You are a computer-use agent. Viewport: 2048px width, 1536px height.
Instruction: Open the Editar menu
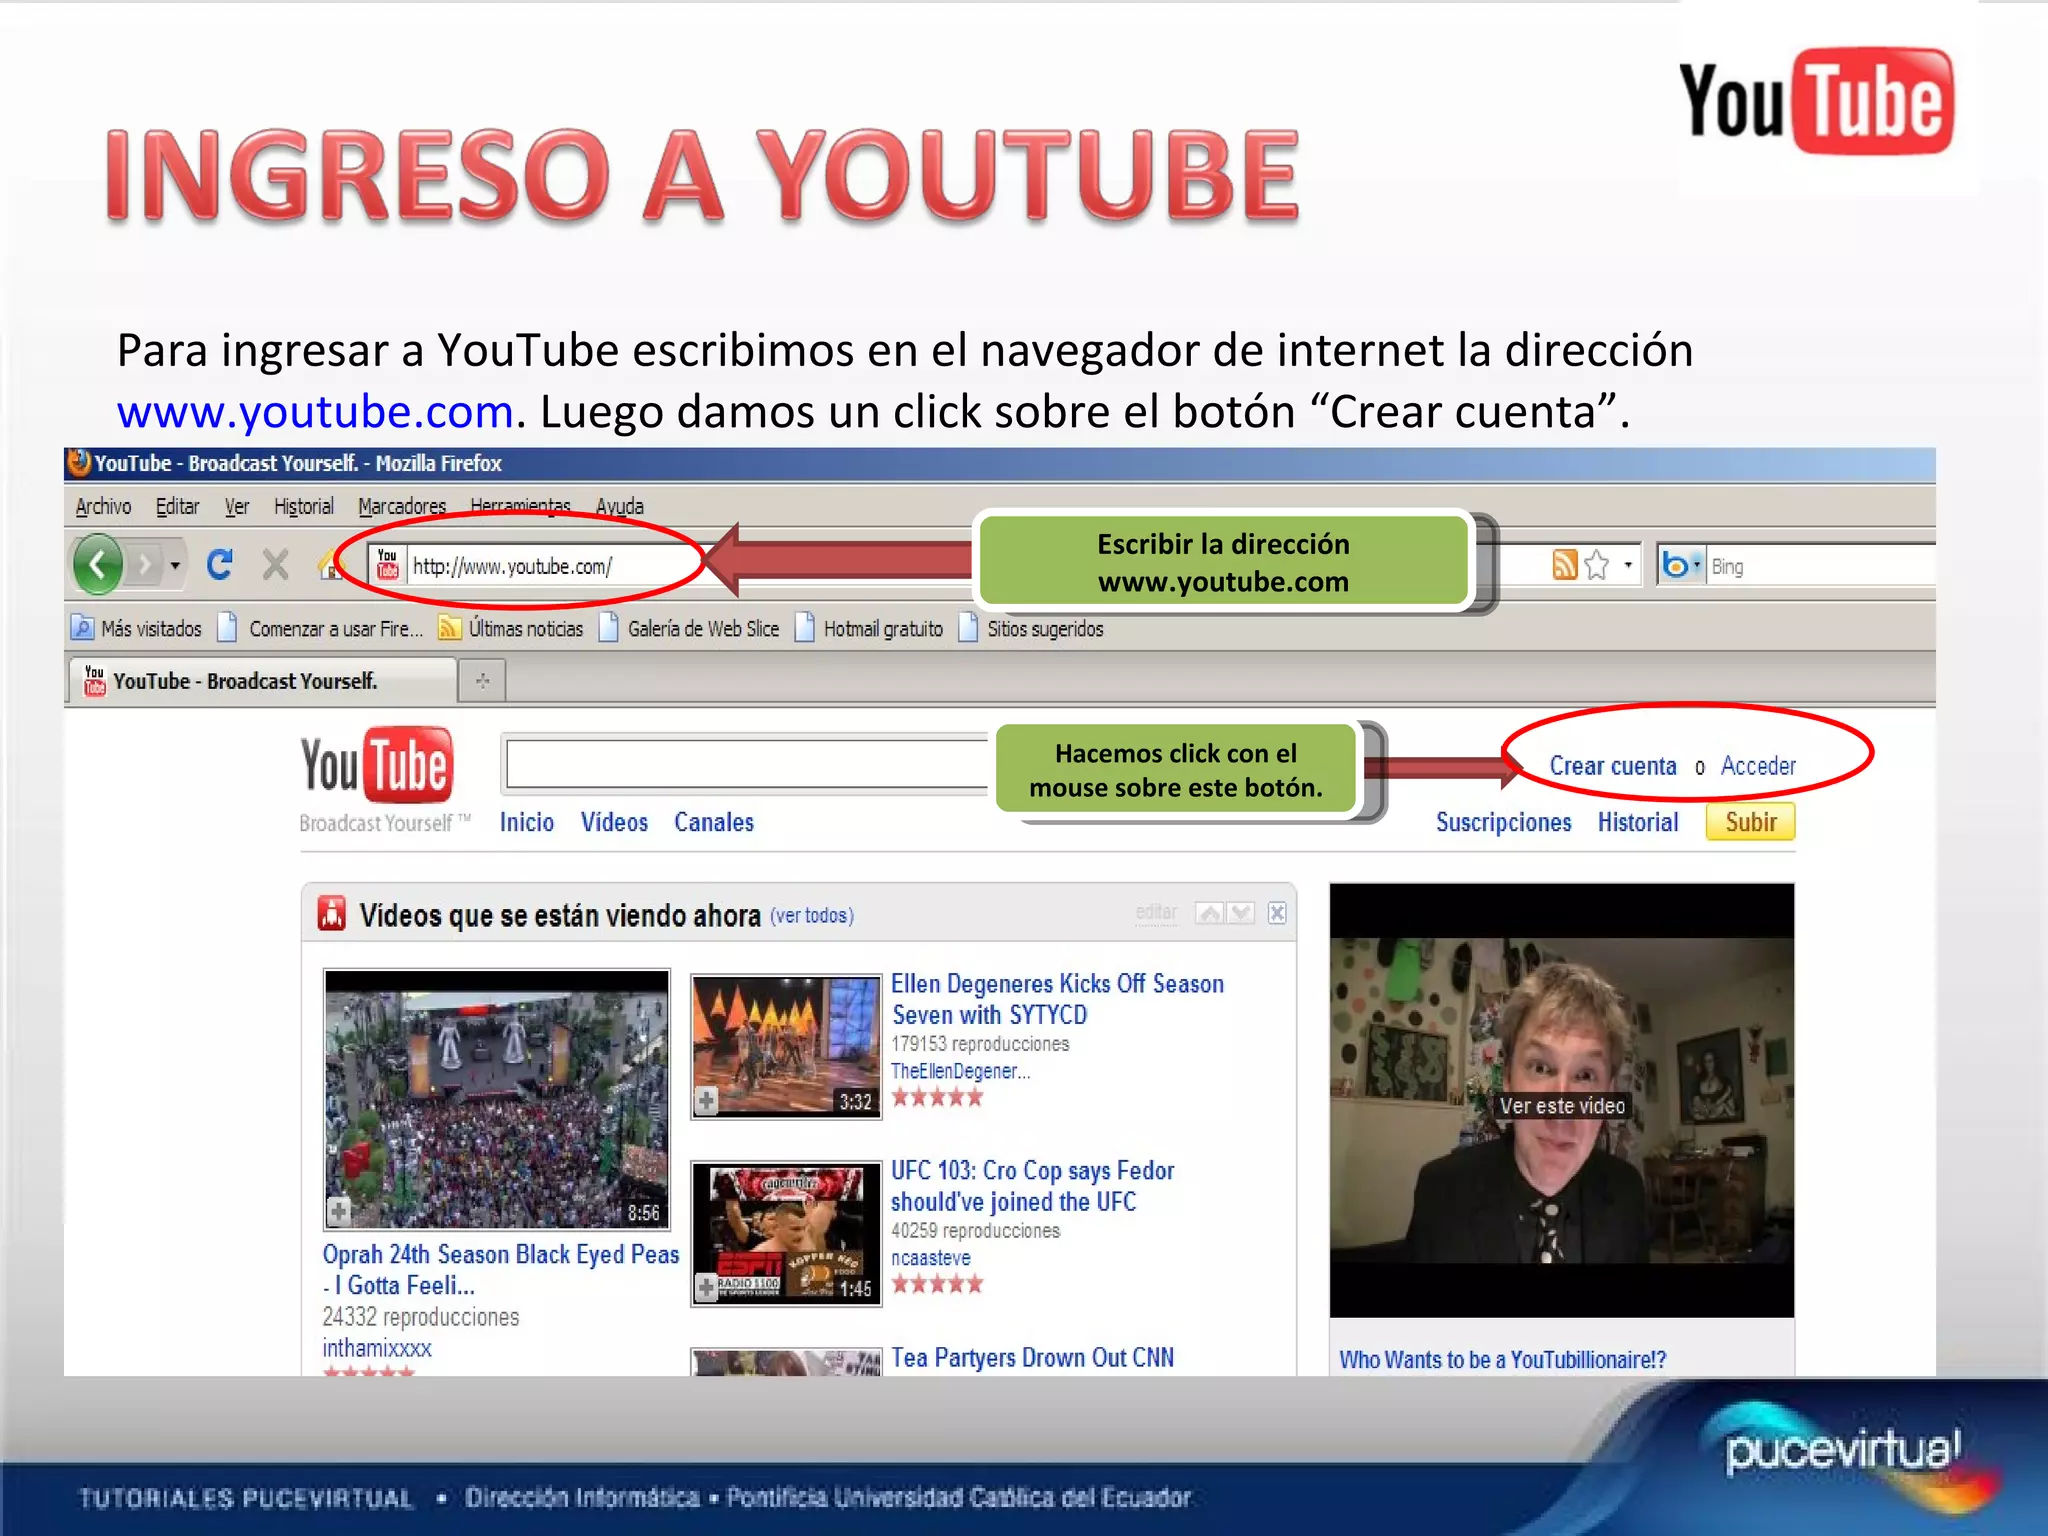coord(177,506)
